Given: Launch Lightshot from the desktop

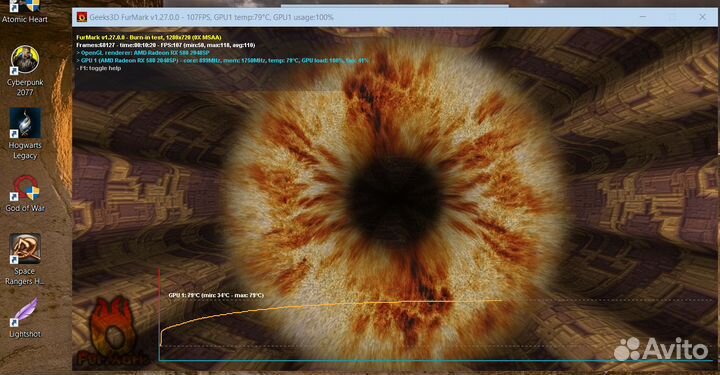Looking at the screenshot, I should coord(25,317).
